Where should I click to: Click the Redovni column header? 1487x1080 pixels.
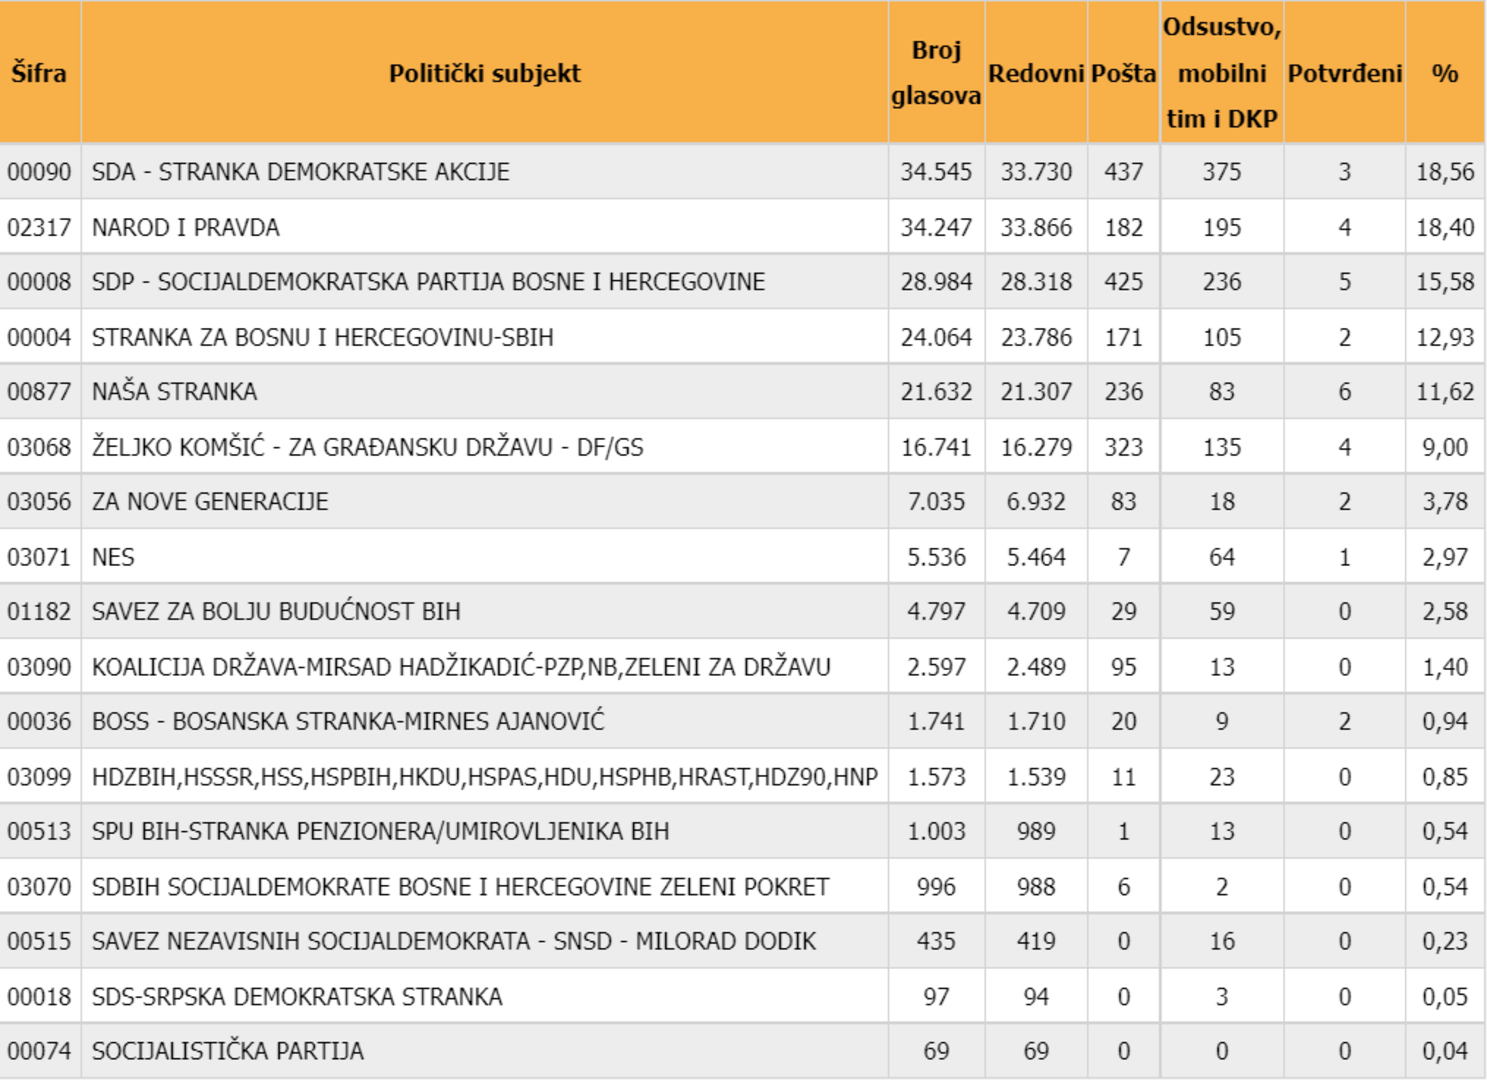[x=1035, y=73]
